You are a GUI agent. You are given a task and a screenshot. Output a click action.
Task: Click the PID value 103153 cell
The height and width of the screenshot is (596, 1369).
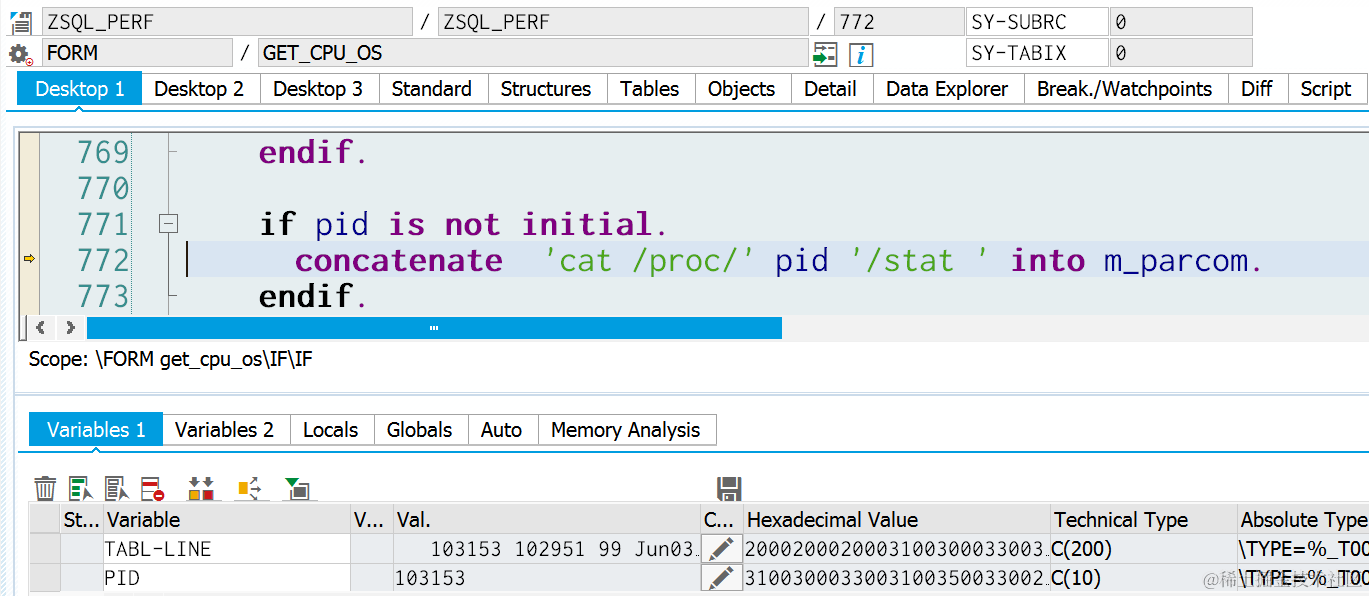547,578
